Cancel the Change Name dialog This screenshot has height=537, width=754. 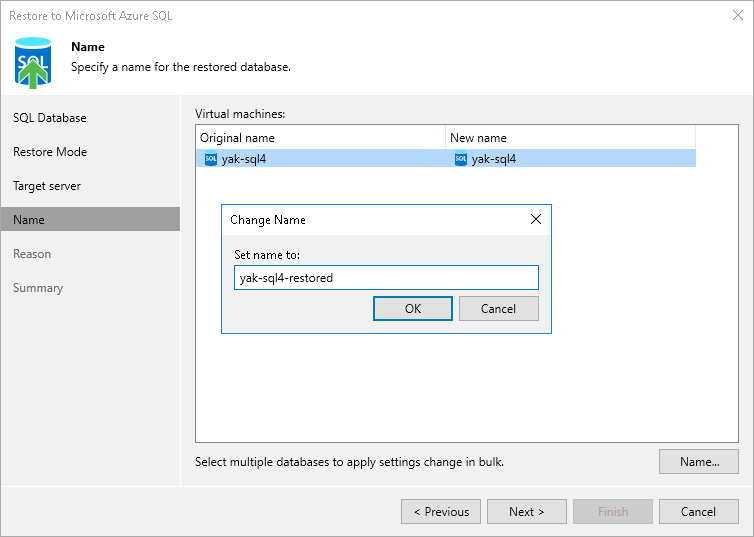499,309
